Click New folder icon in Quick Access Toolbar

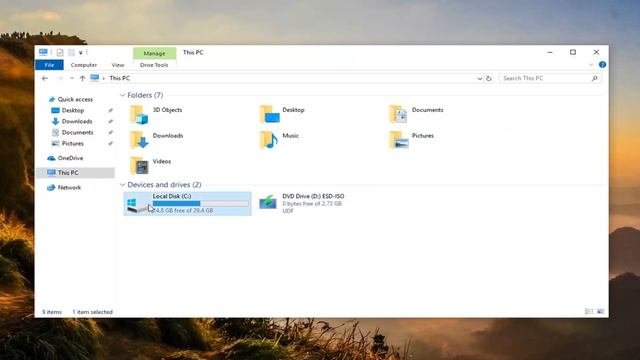pyautogui.click(x=71, y=52)
